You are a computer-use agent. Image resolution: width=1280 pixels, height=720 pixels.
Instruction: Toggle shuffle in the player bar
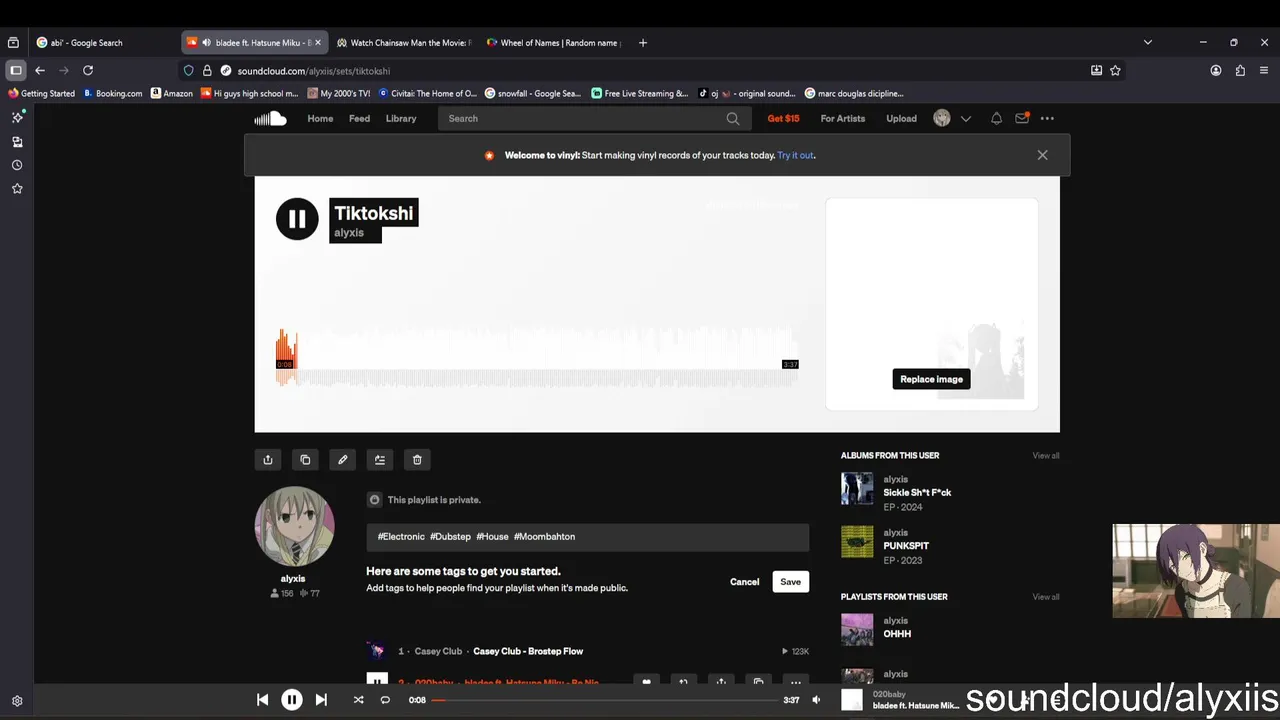(x=358, y=700)
